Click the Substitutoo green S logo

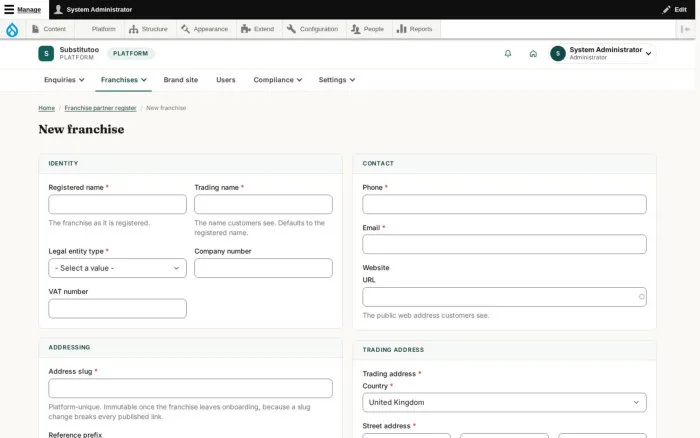(46, 54)
